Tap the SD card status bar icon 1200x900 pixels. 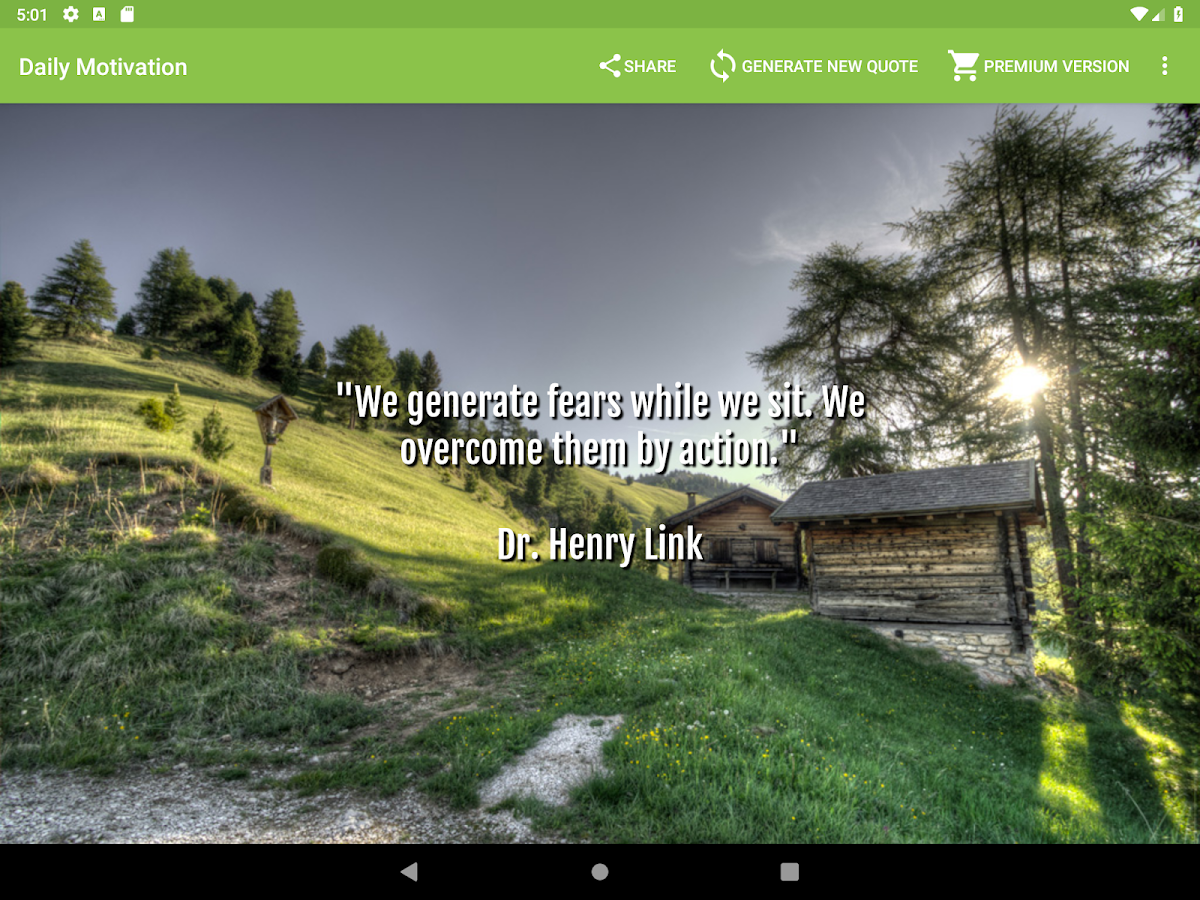(x=127, y=14)
